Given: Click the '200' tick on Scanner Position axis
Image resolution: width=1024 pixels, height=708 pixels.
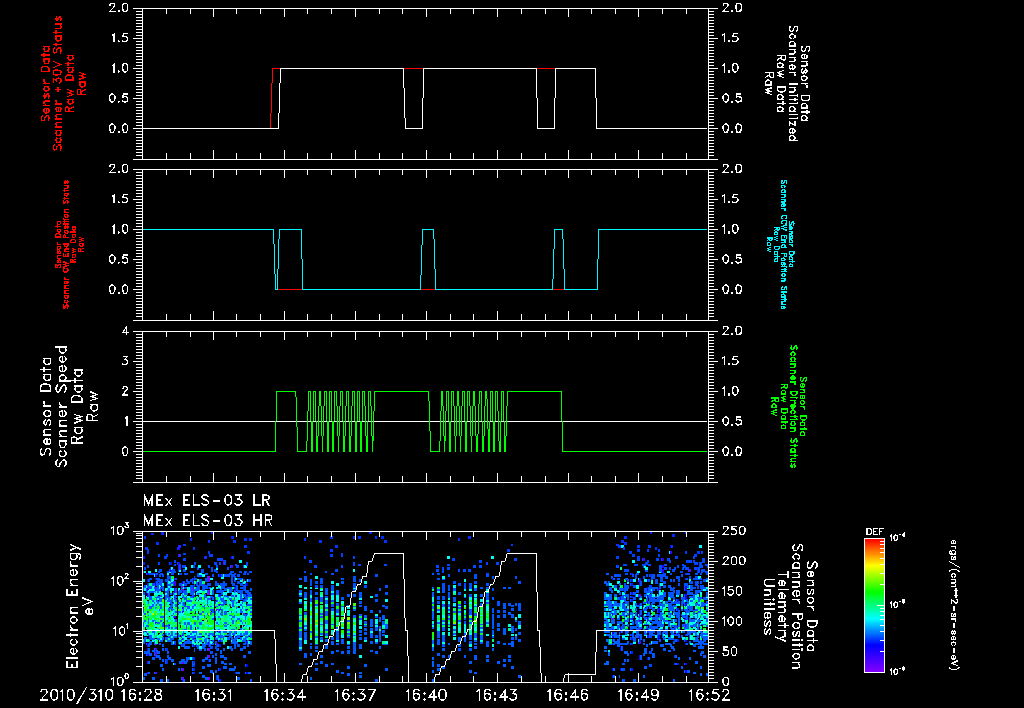Looking at the screenshot, I should 734,561.
